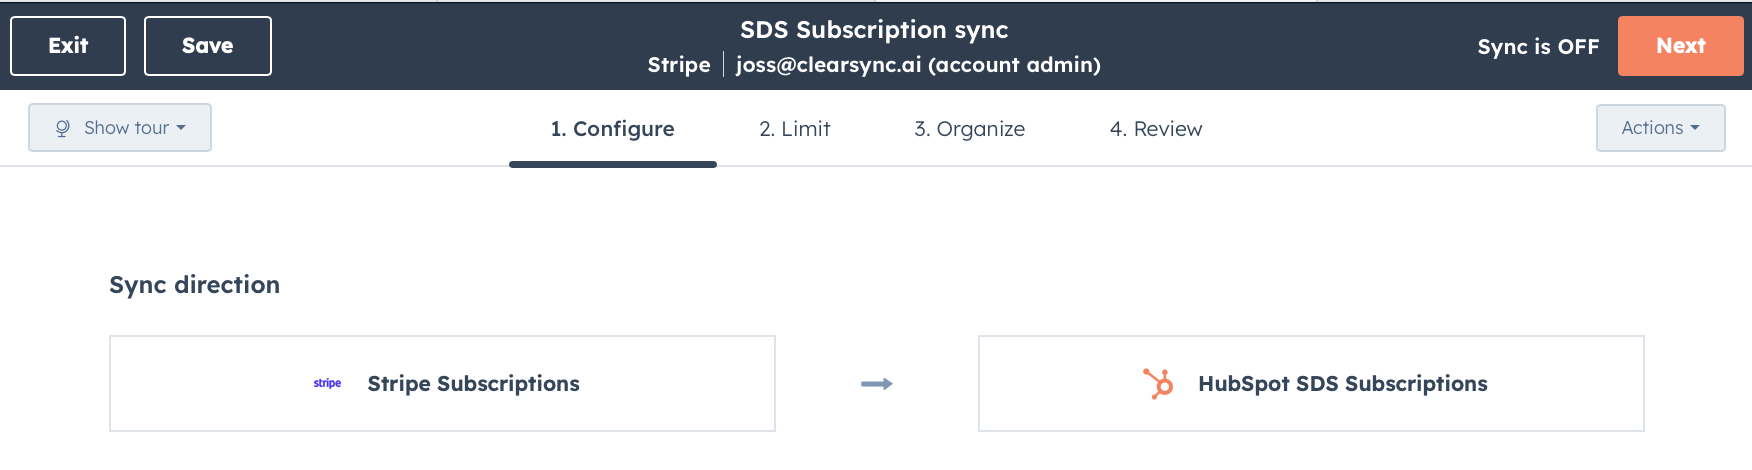Screen dimensions: 1752x470
Task: Open the Actions dropdown menu
Action: pos(1660,128)
